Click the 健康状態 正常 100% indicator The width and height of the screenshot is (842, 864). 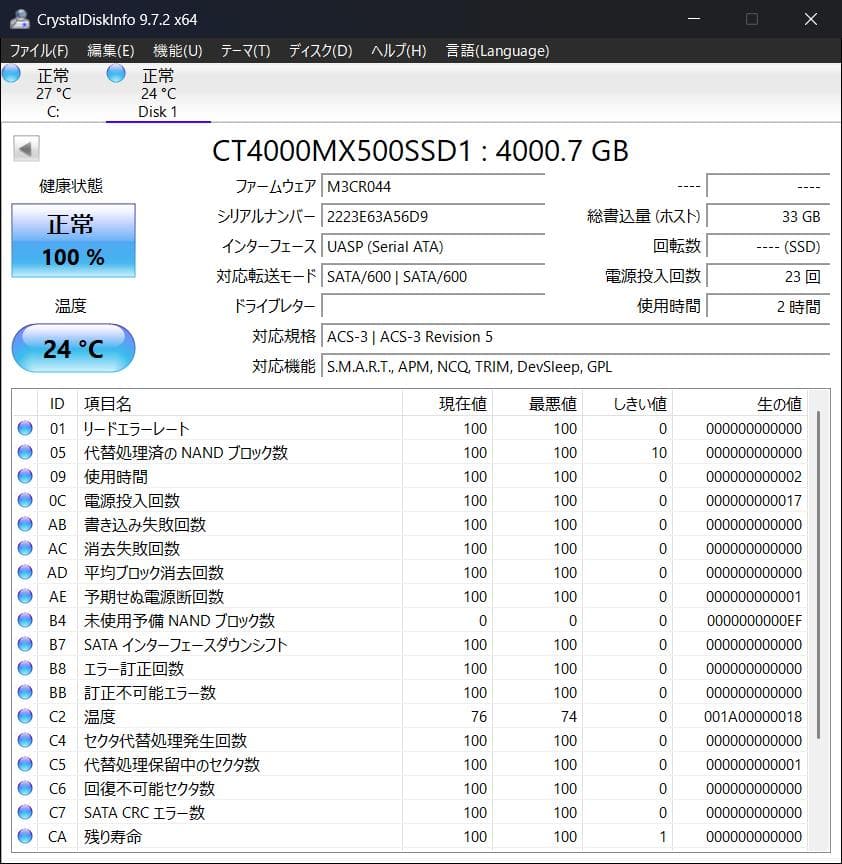72,240
